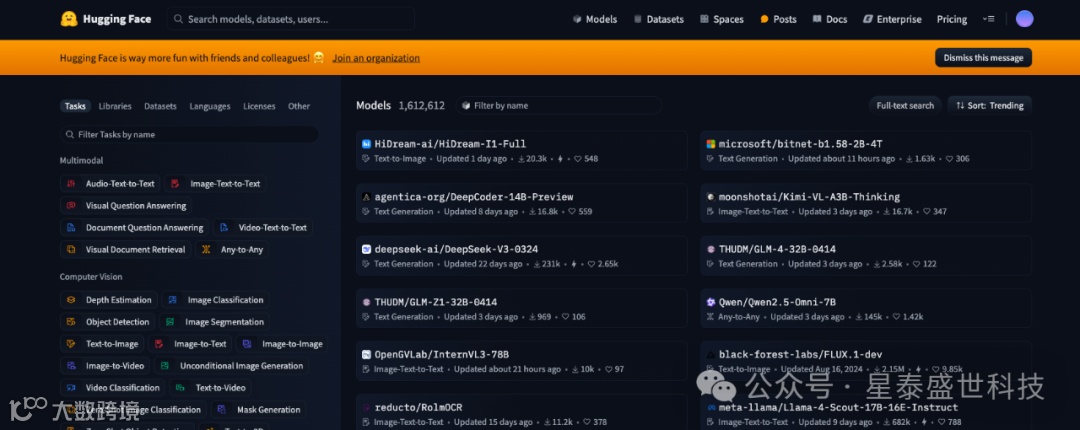The width and height of the screenshot is (1080, 430).
Task: Open the reducto/RolmOCR model
Action: click(x=521, y=412)
